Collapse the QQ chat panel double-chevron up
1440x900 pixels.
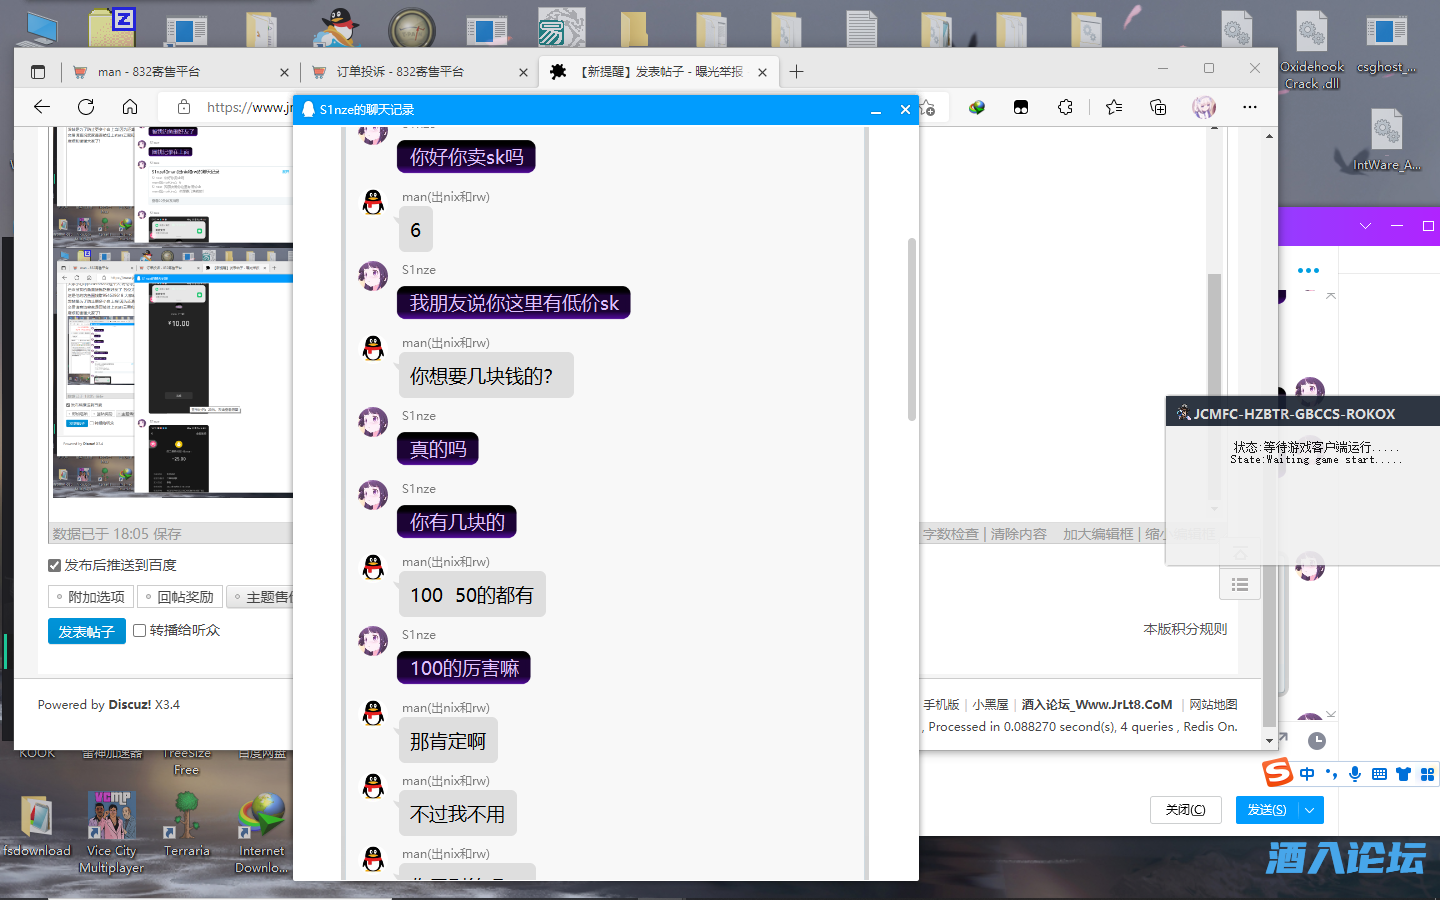tap(1331, 295)
